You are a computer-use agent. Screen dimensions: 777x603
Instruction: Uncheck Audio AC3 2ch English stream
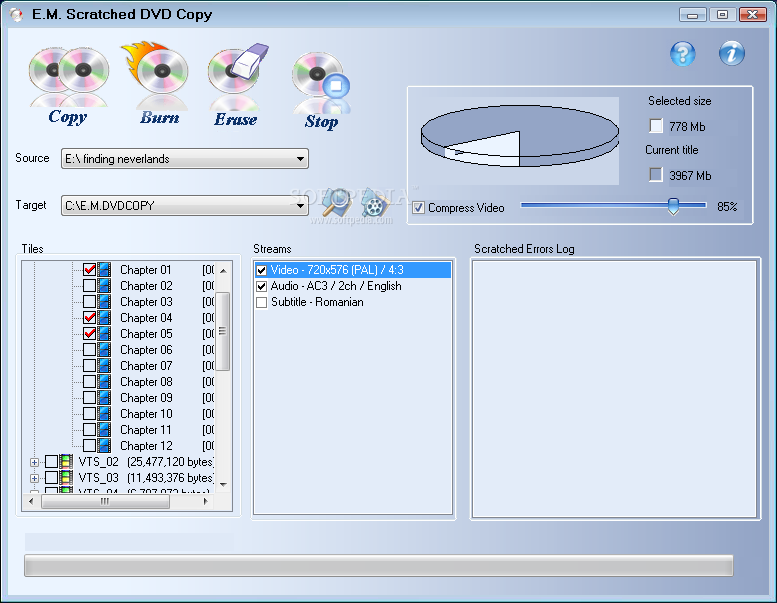tap(262, 286)
